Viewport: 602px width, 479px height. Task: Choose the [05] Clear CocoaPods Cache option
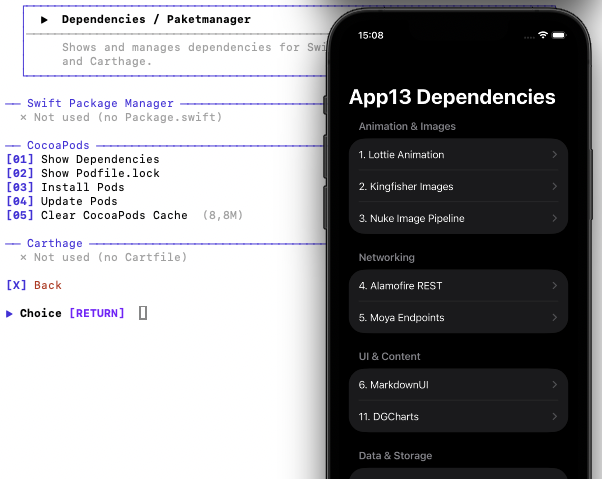(x=97, y=215)
